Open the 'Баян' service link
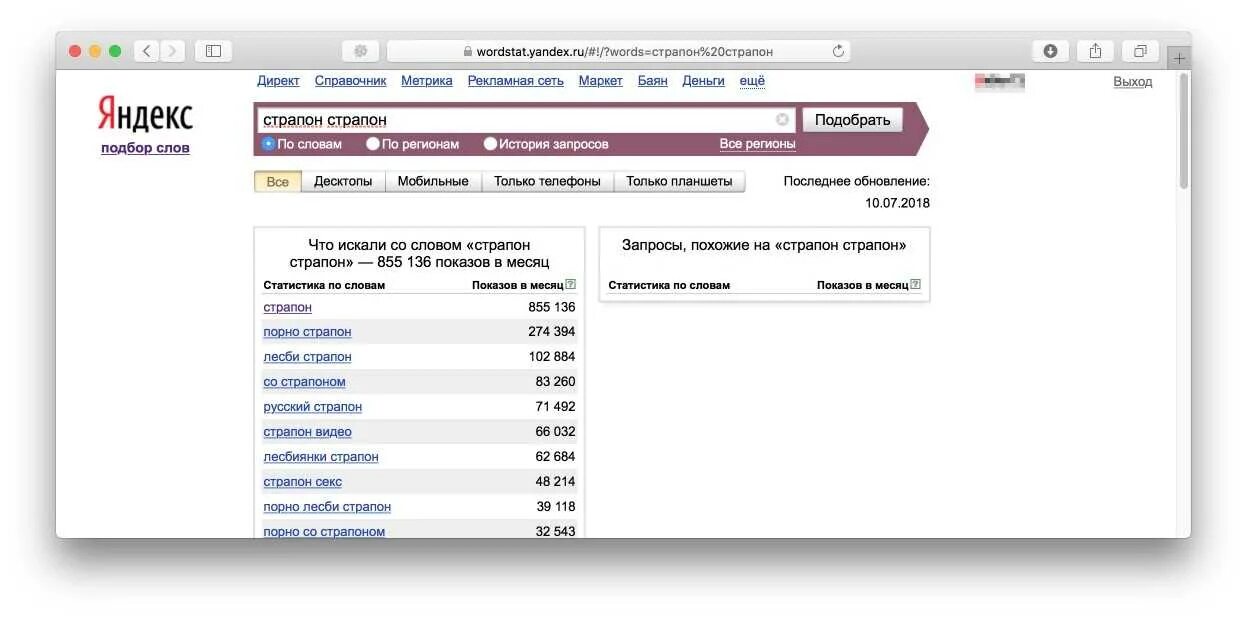The height and width of the screenshot is (618, 1247). click(x=653, y=81)
